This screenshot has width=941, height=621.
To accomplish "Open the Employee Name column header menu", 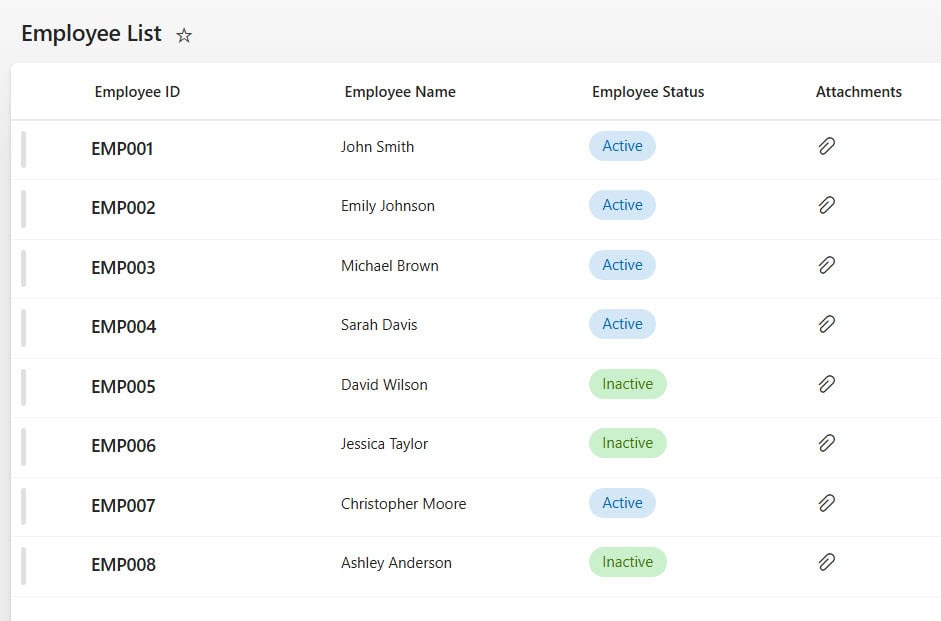I will [400, 92].
